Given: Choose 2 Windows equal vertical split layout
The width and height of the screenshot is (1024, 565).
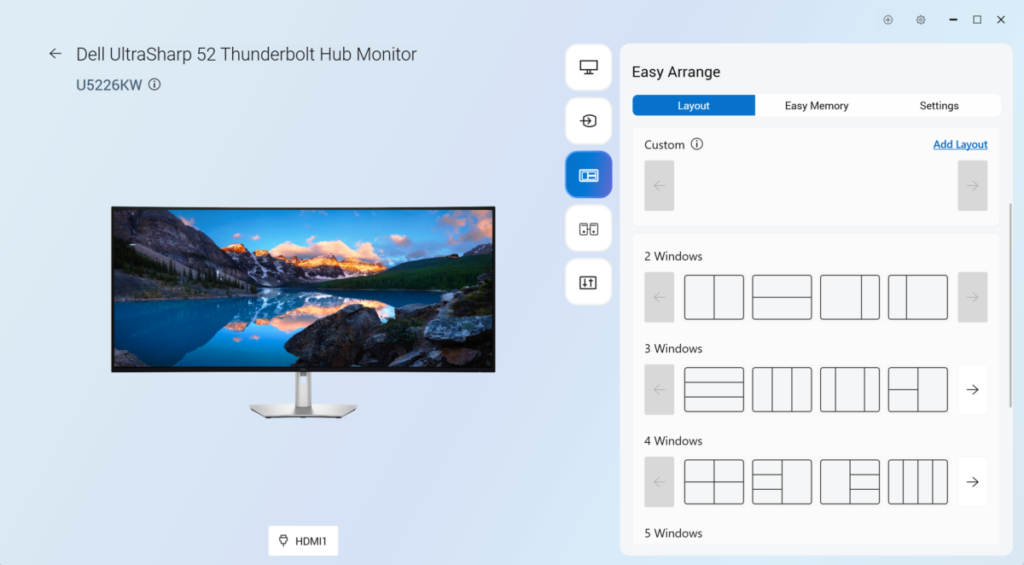Looking at the screenshot, I should pos(714,297).
